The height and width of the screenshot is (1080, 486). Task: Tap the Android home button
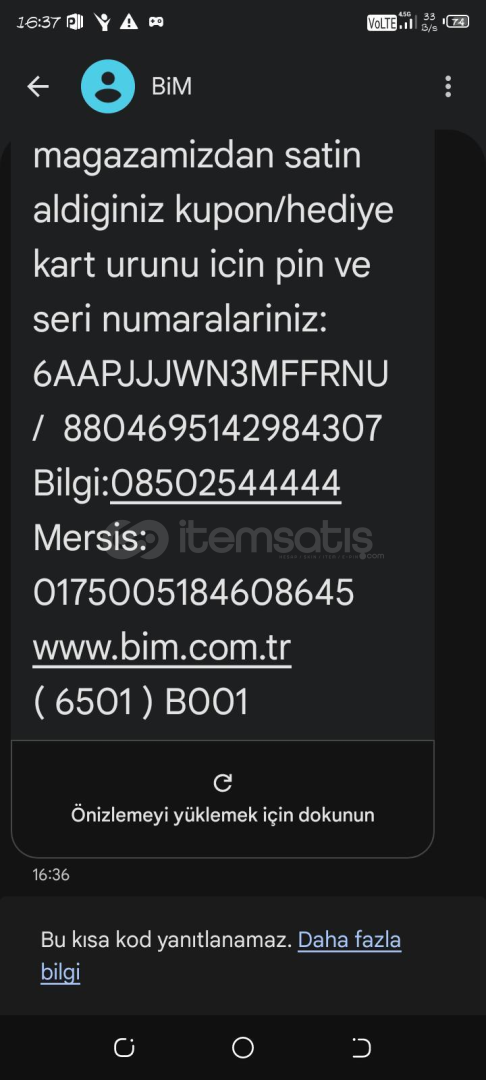click(243, 1048)
